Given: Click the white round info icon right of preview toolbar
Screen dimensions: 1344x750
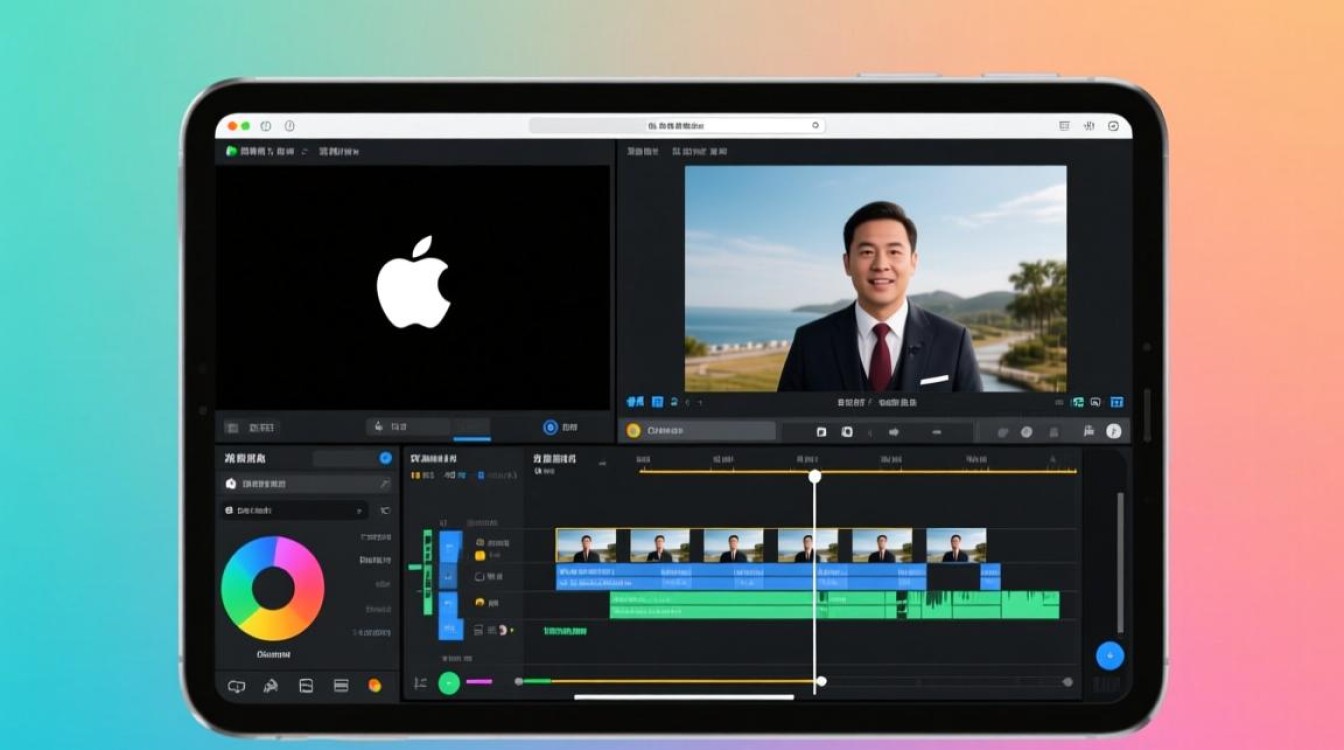Looking at the screenshot, I should click(x=1114, y=432).
